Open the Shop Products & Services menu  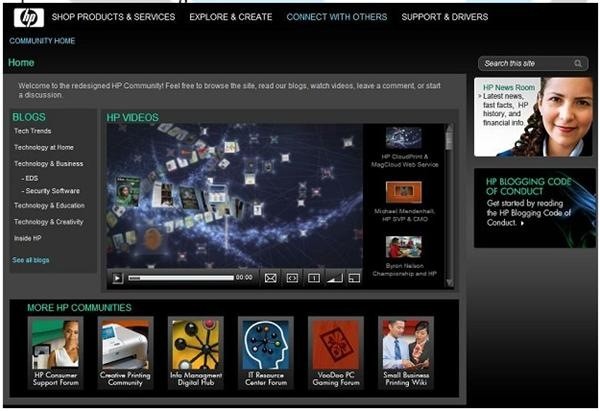113,17
